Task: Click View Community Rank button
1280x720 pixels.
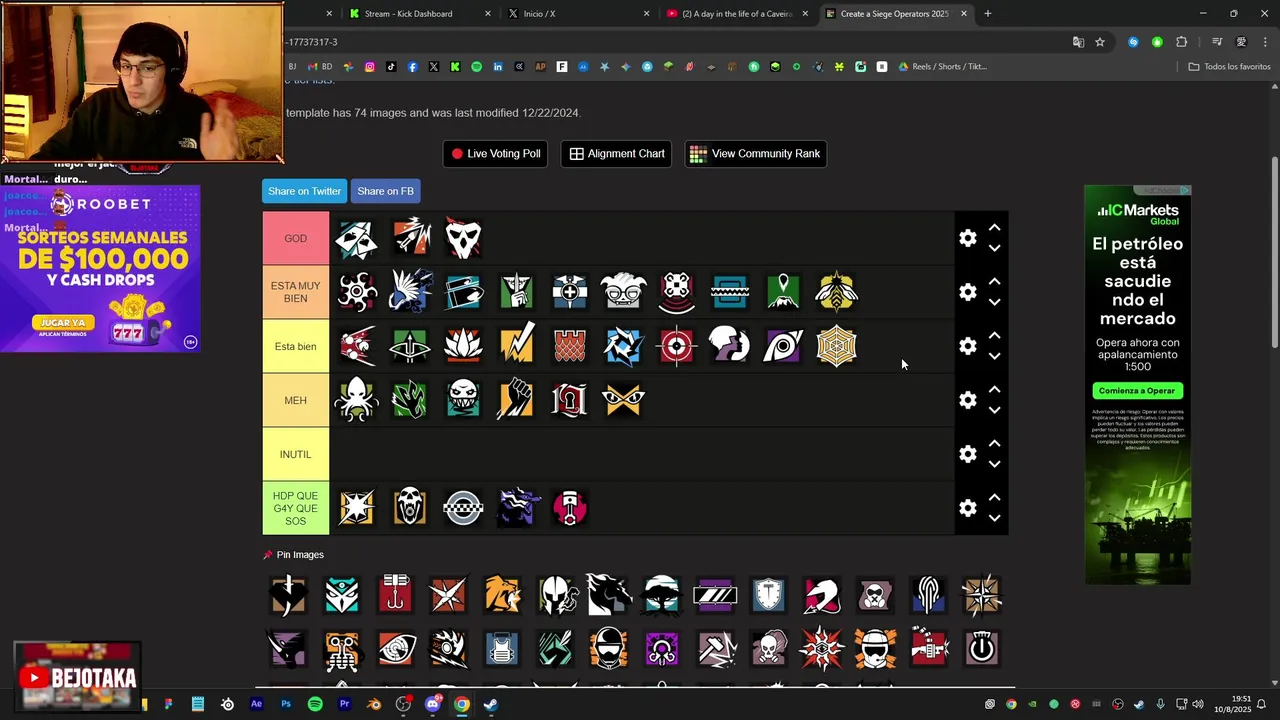Action: (756, 154)
